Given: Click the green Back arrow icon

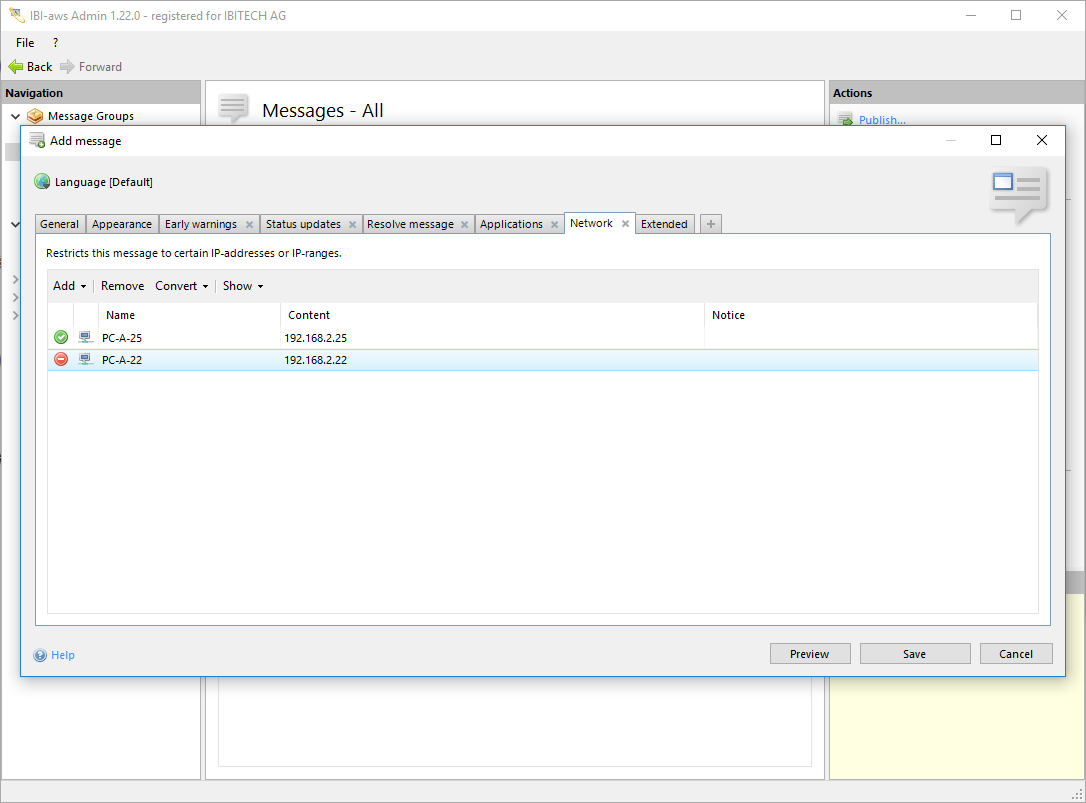Looking at the screenshot, I should point(16,67).
